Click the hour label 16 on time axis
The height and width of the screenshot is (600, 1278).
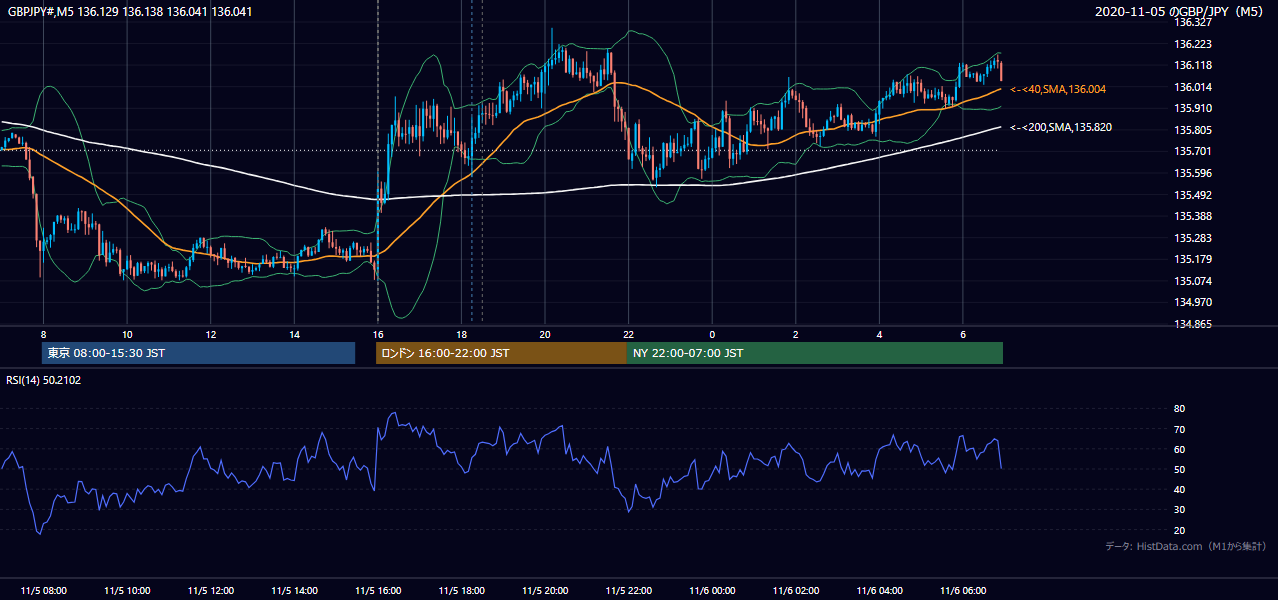[x=377, y=334]
